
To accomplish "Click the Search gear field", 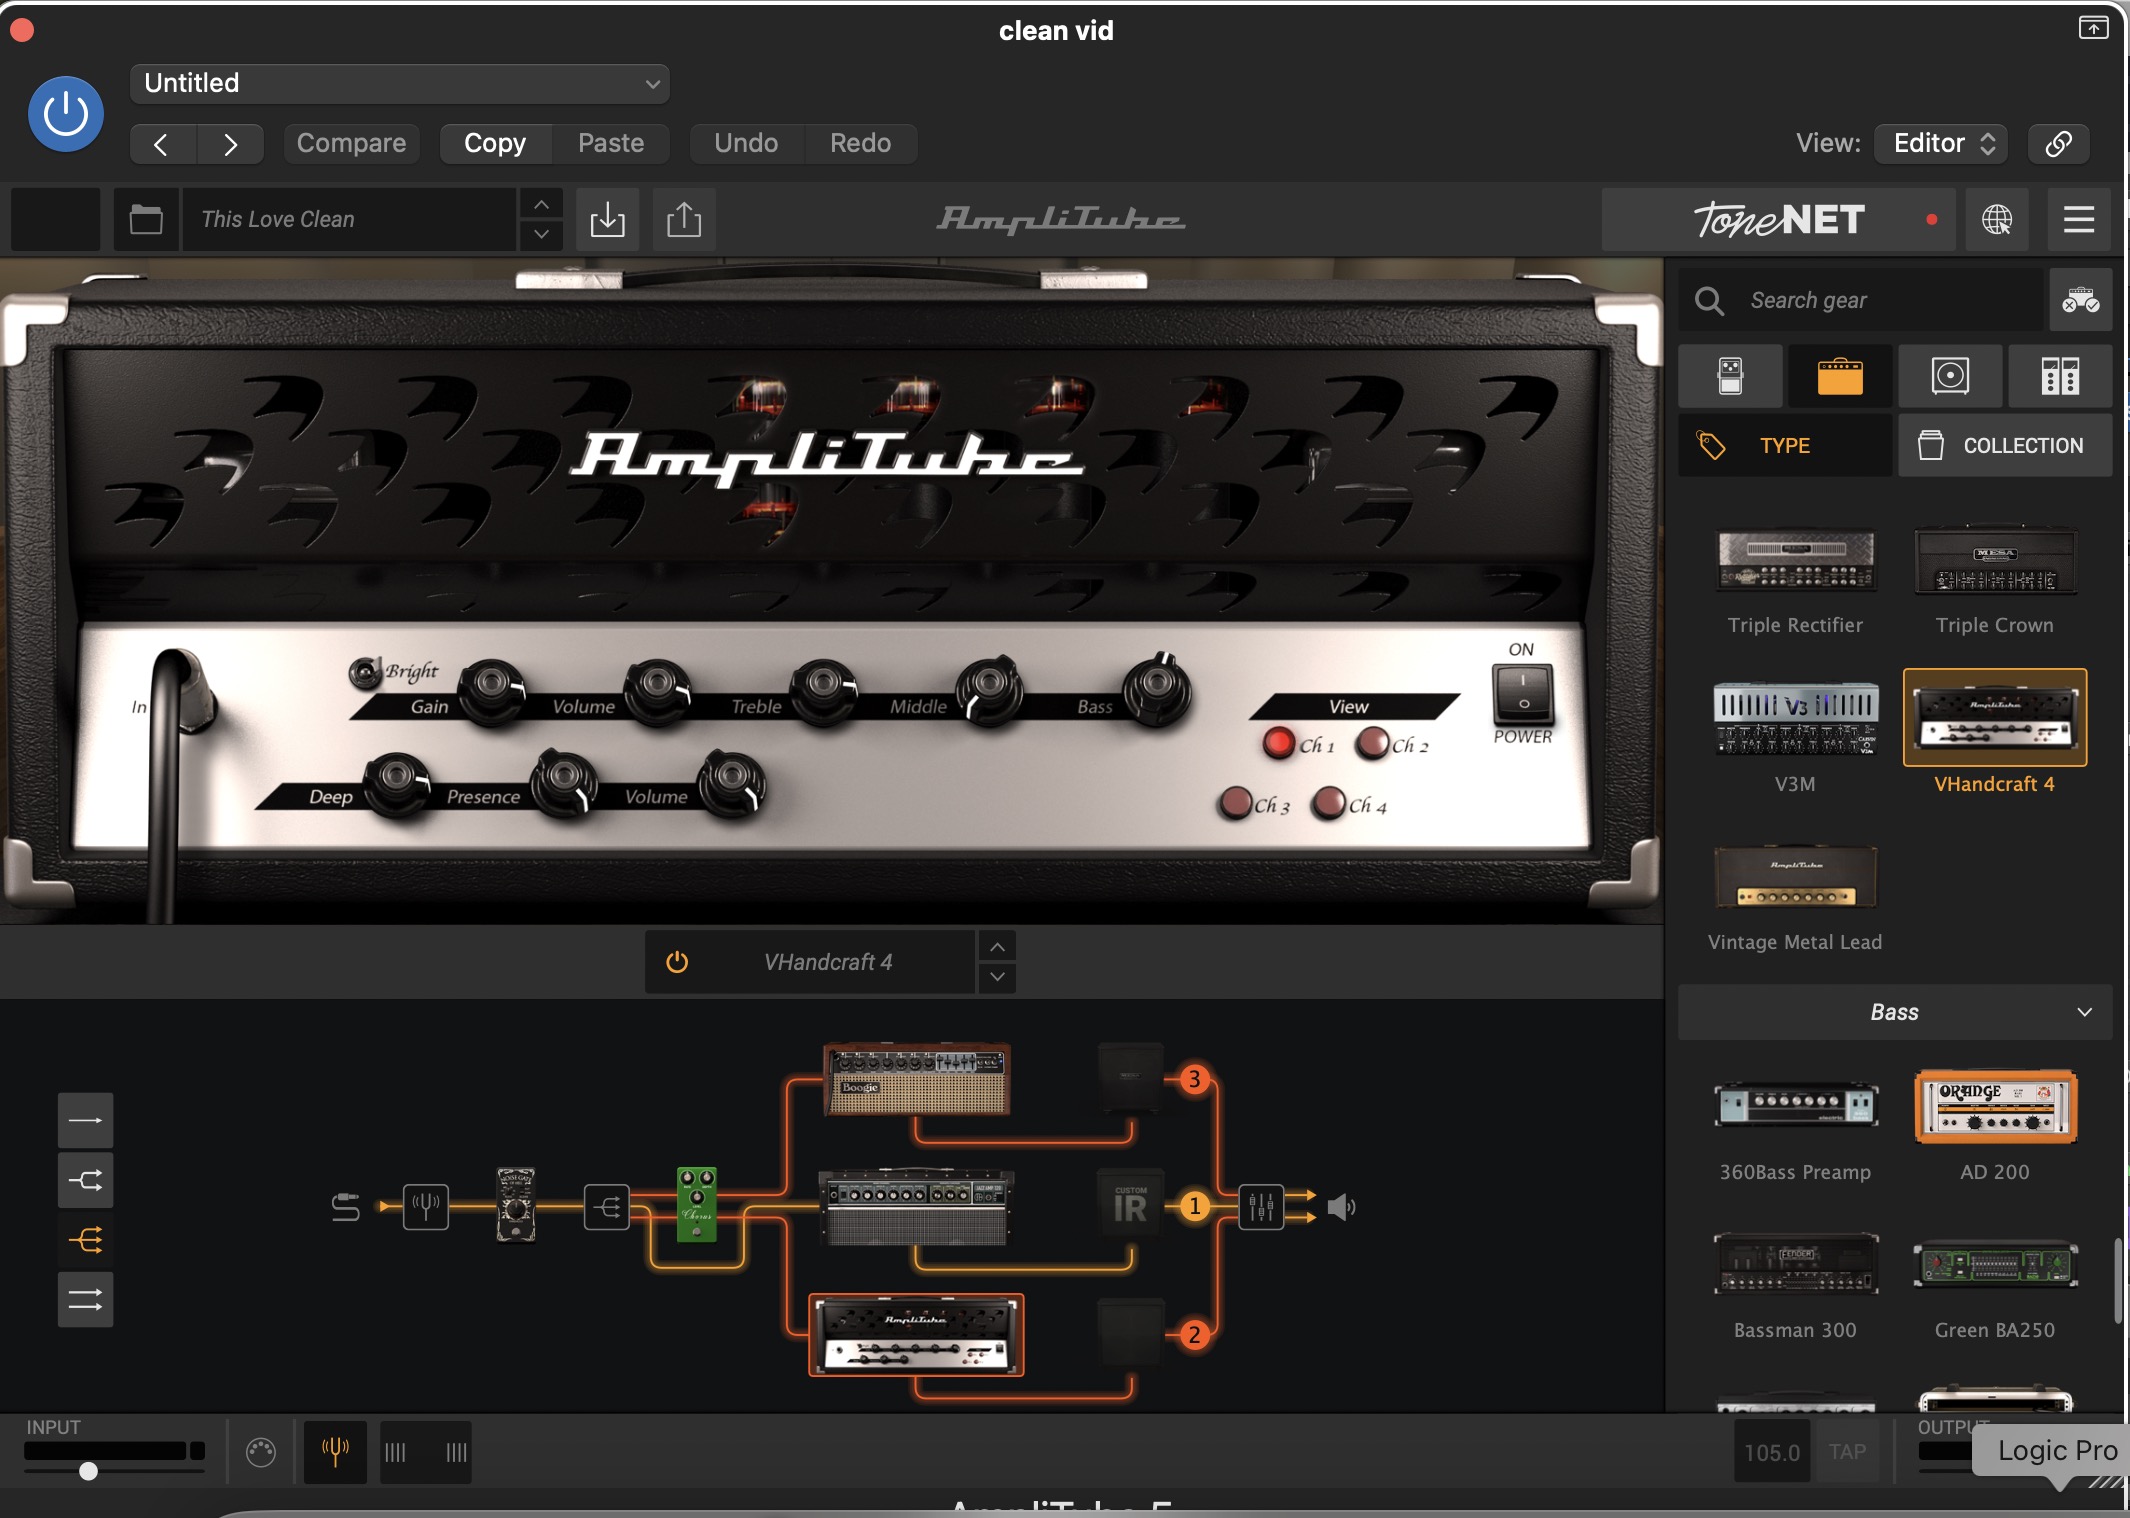I will [x=1860, y=300].
